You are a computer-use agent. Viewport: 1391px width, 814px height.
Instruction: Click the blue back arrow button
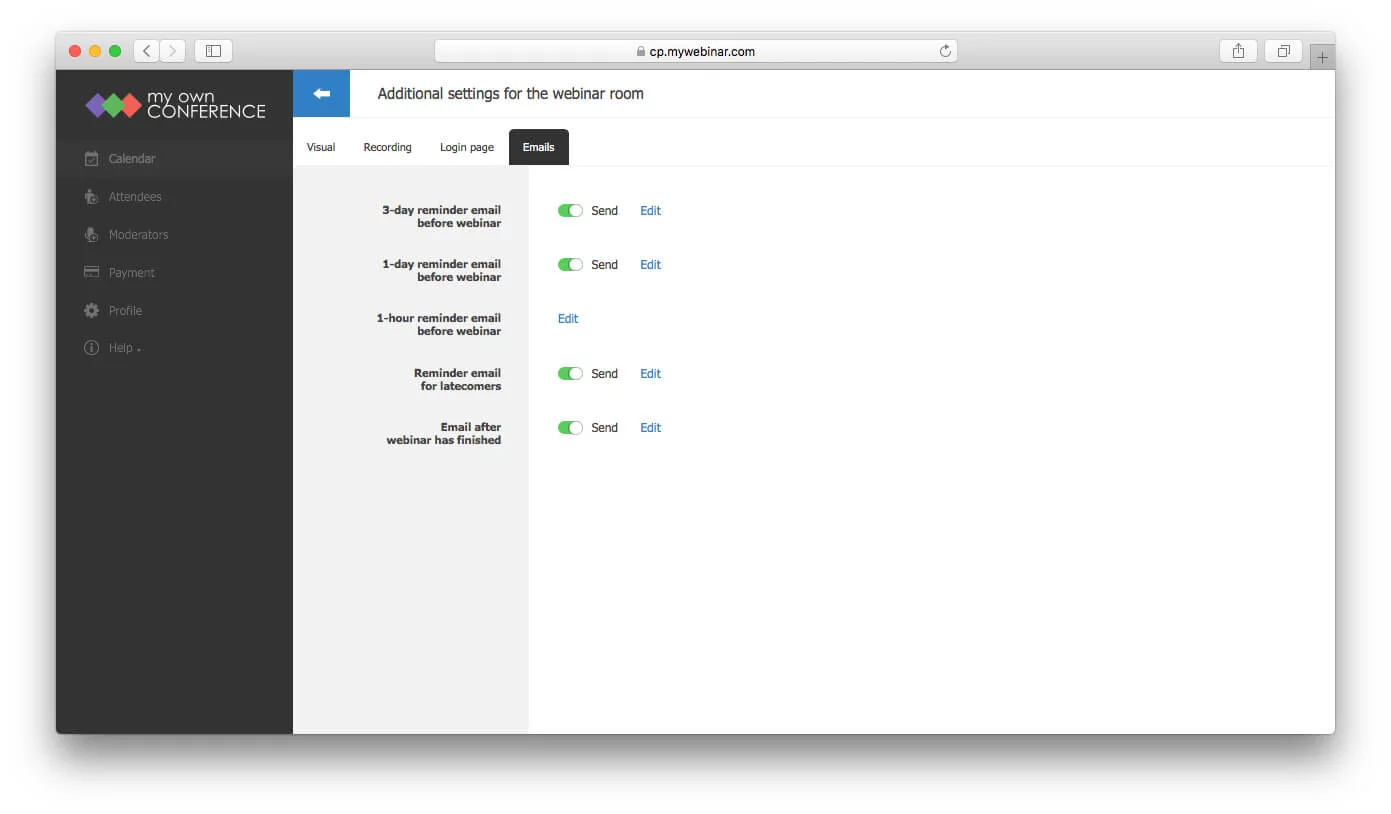click(321, 93)
